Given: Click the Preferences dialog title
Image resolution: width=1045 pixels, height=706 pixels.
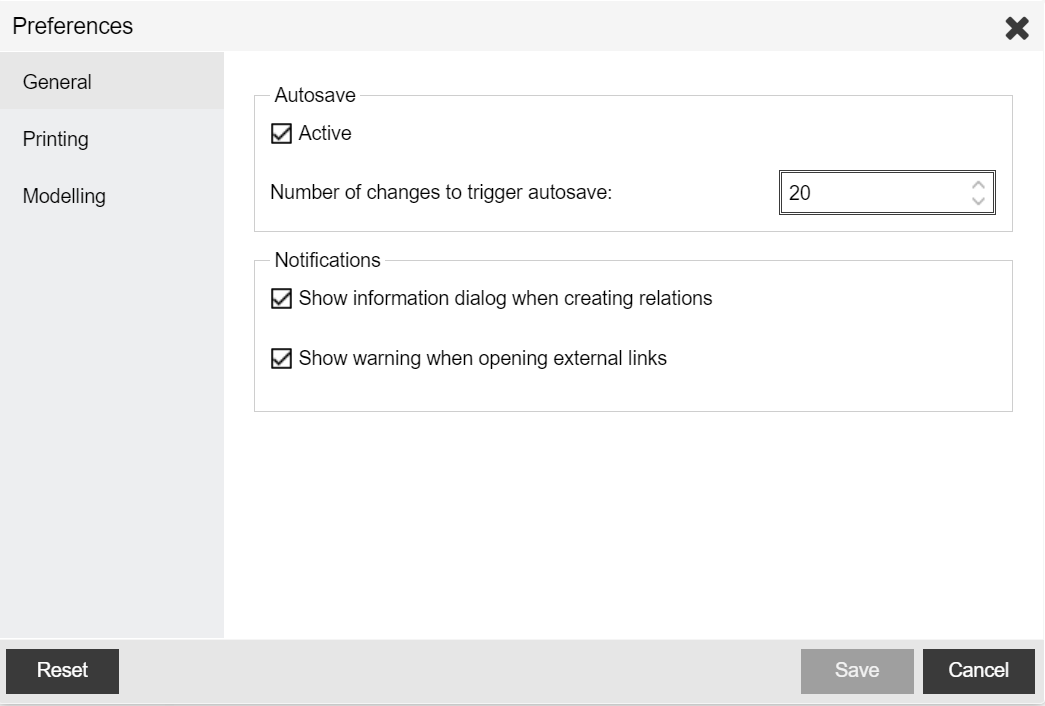Looking at the screenshot, I should 73,26.
